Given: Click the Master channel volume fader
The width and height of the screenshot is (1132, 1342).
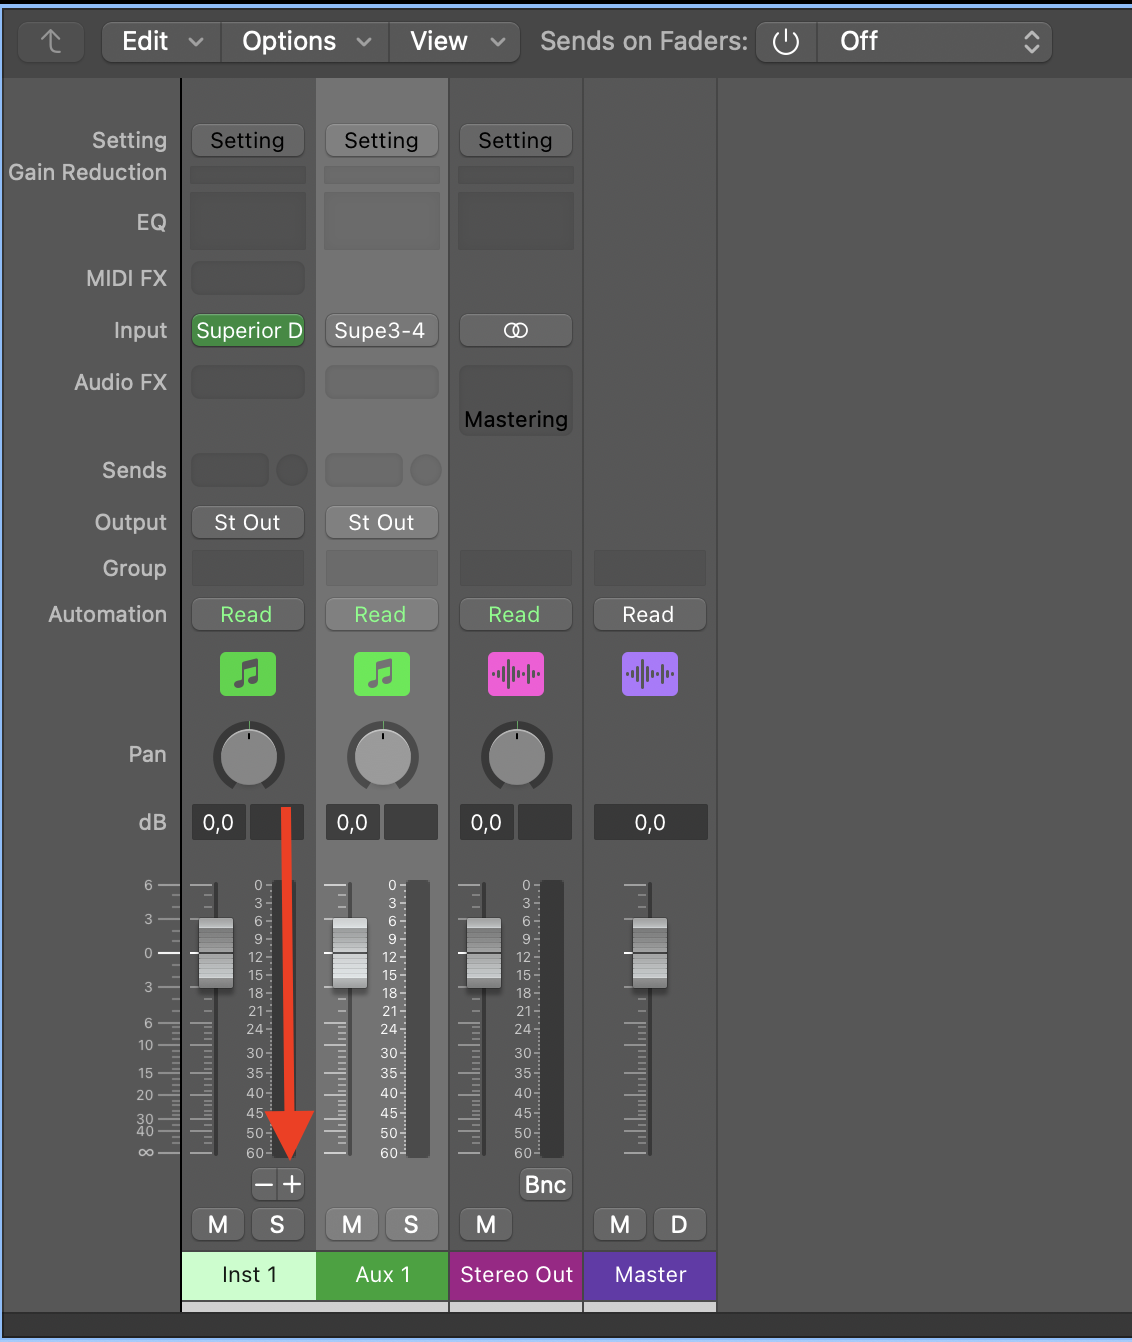Looking at the screenshot, I should tap(649, 953).
